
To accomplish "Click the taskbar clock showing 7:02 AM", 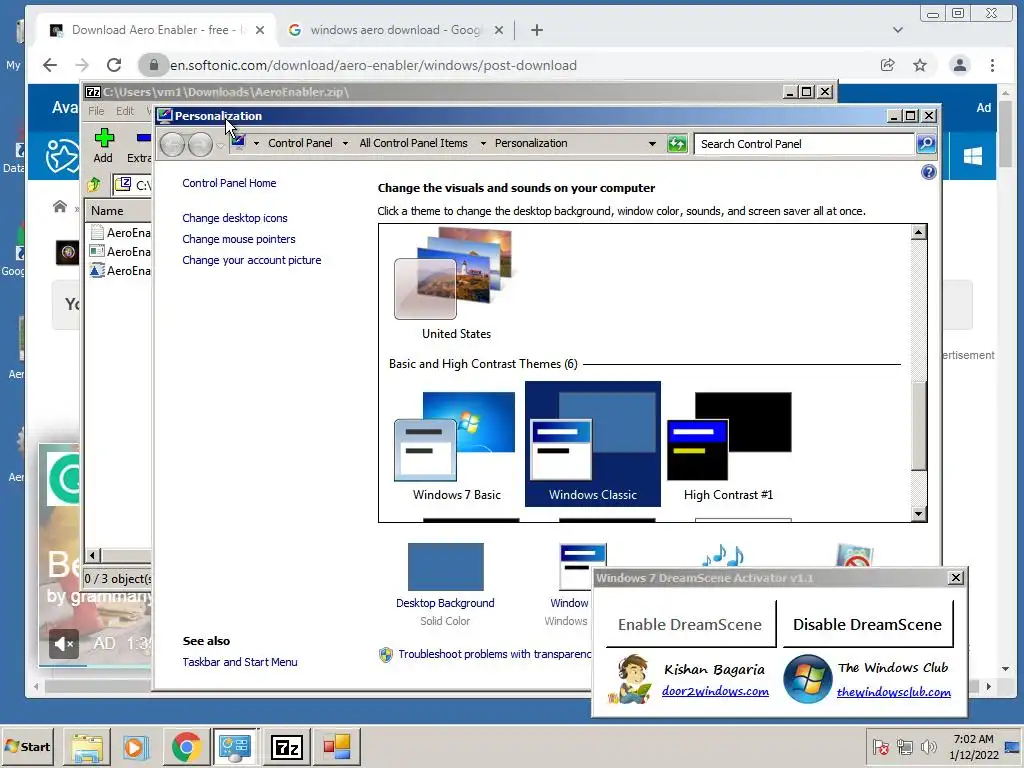I will point(974,746).
